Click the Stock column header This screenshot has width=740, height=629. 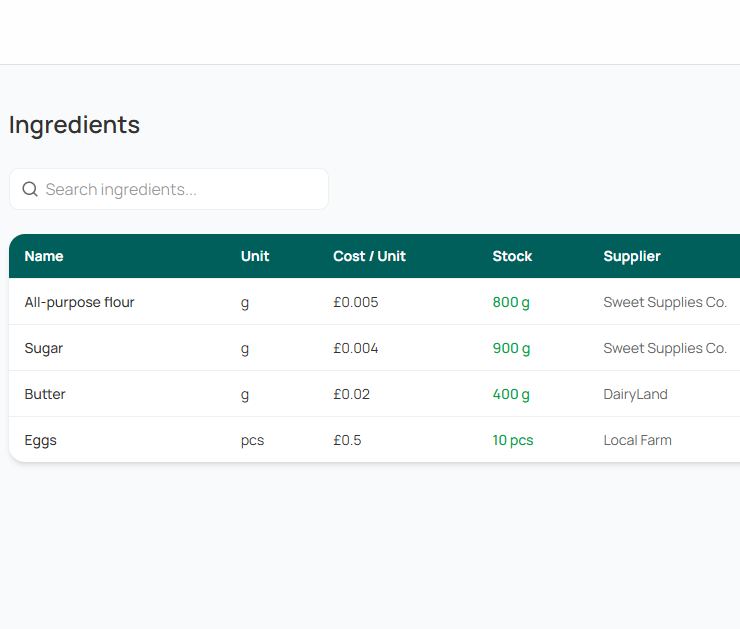(x=512, y=256)
